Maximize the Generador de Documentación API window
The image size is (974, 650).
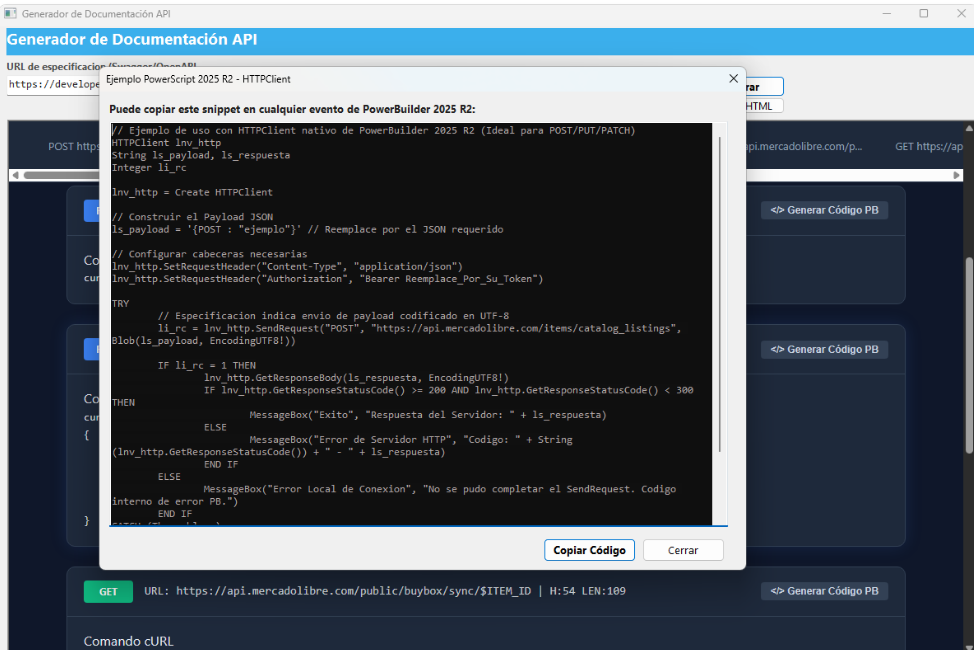coord(924,13)
